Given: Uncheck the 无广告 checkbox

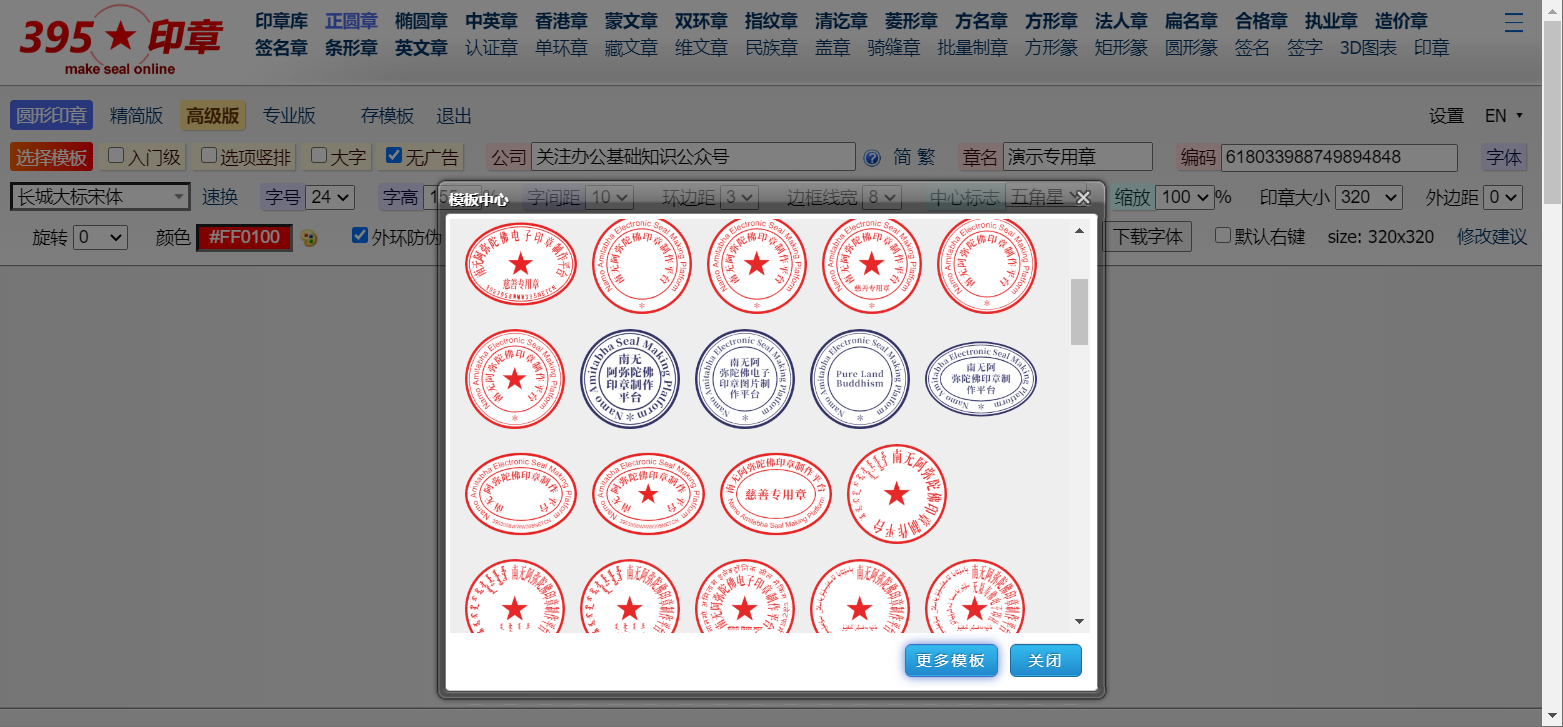Looking at the screenshot, I should [394, 156].
